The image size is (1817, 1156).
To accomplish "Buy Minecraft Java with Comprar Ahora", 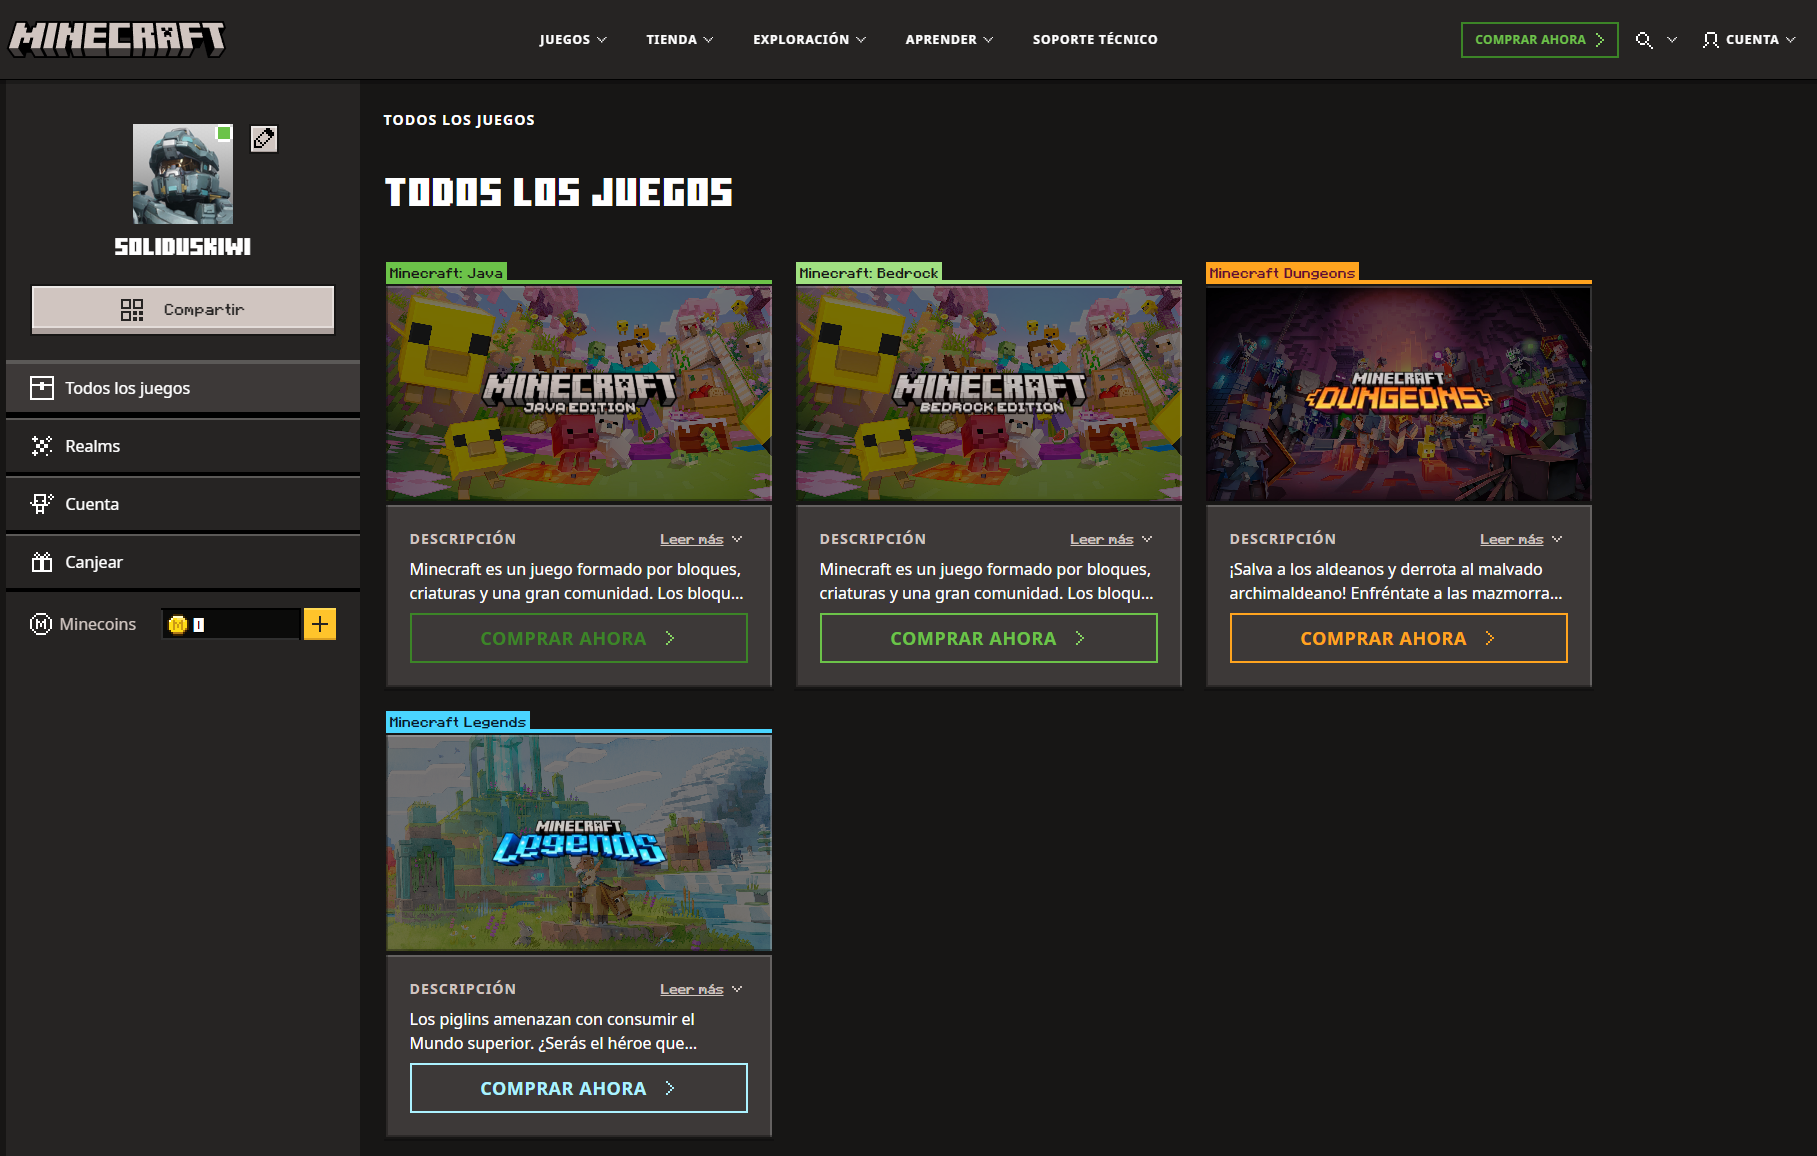I will pos(579,638).
